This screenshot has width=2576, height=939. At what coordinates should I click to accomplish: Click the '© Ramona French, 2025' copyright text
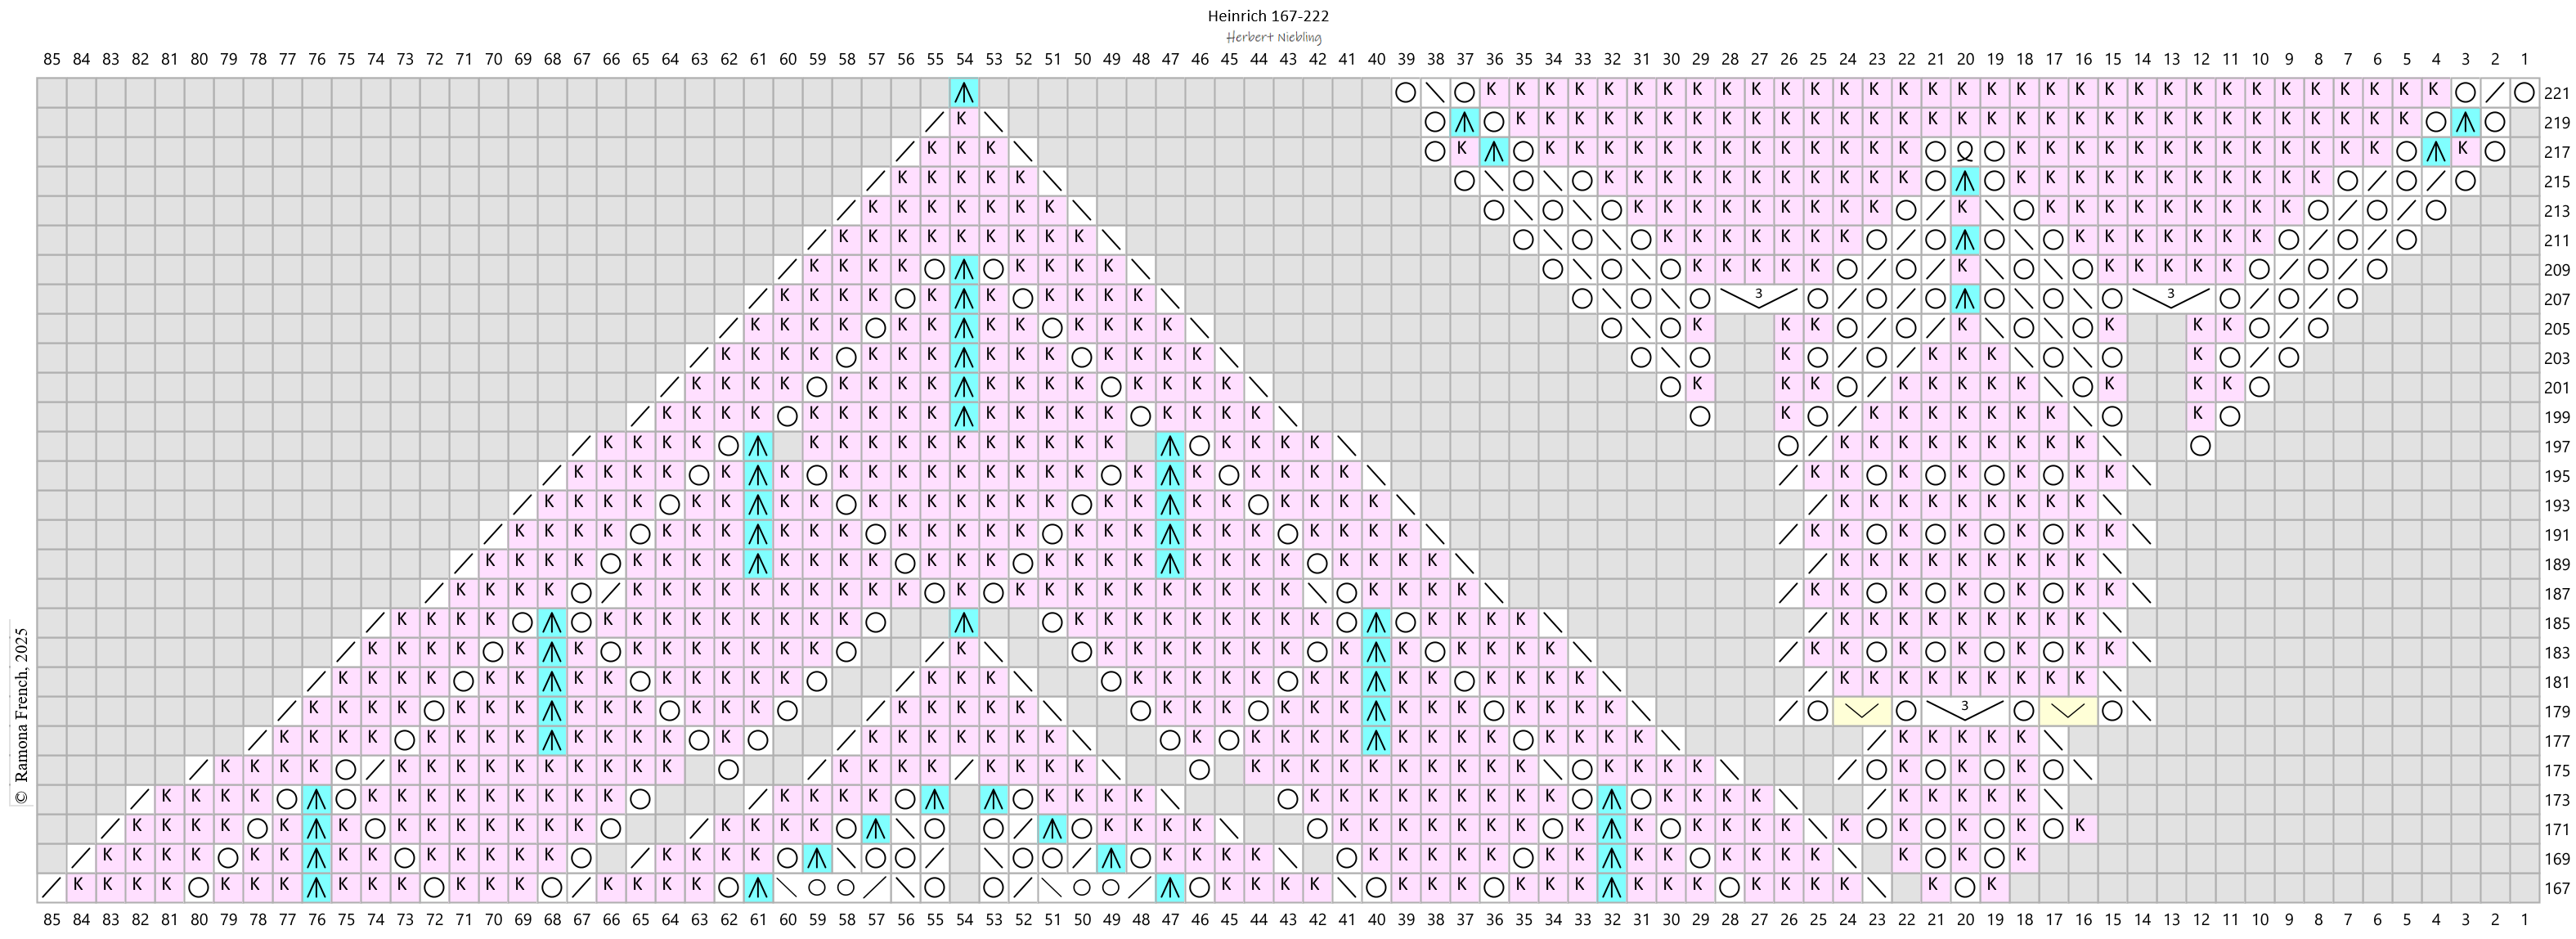pos(21,715)
